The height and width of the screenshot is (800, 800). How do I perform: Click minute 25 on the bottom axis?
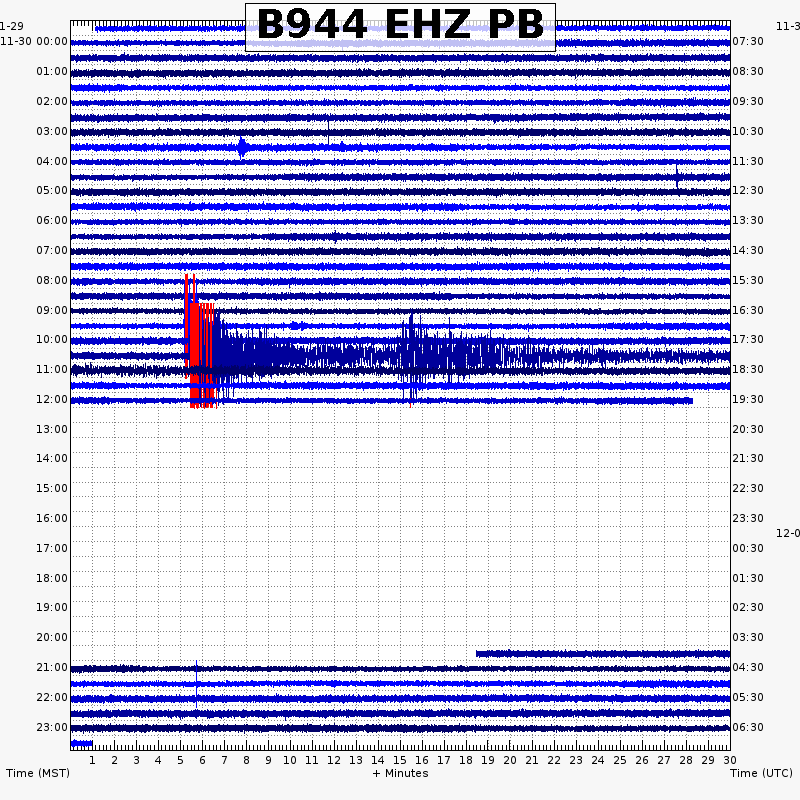tap(620, 760)
